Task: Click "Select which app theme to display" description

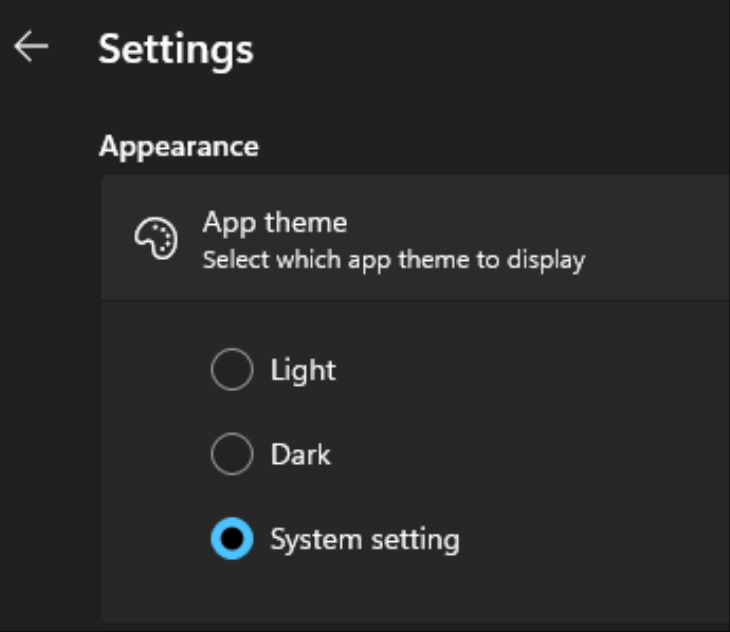Action: coord(393,261)
